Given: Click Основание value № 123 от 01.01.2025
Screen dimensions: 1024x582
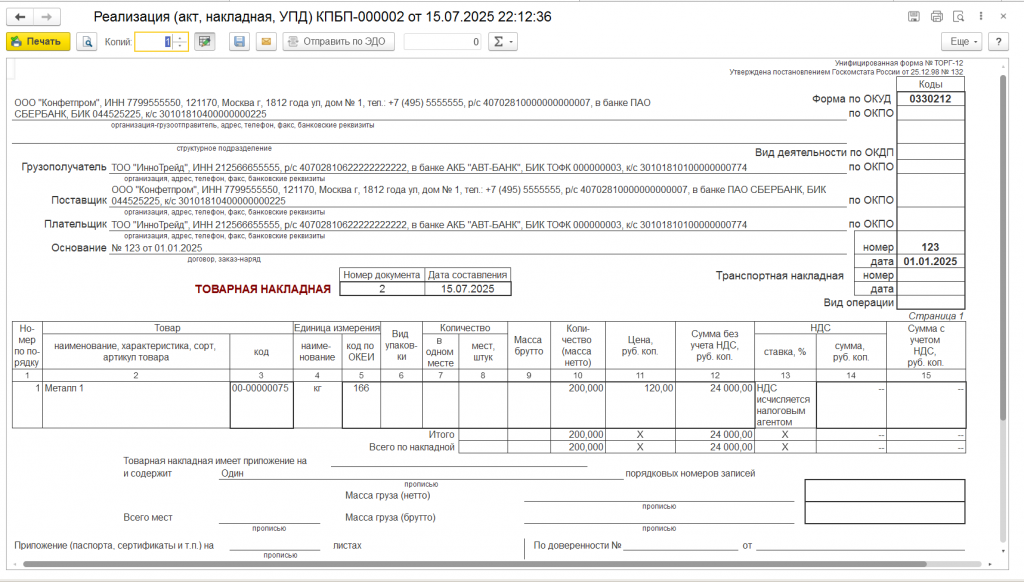Looking at the screenshot, I should [157, 248].
